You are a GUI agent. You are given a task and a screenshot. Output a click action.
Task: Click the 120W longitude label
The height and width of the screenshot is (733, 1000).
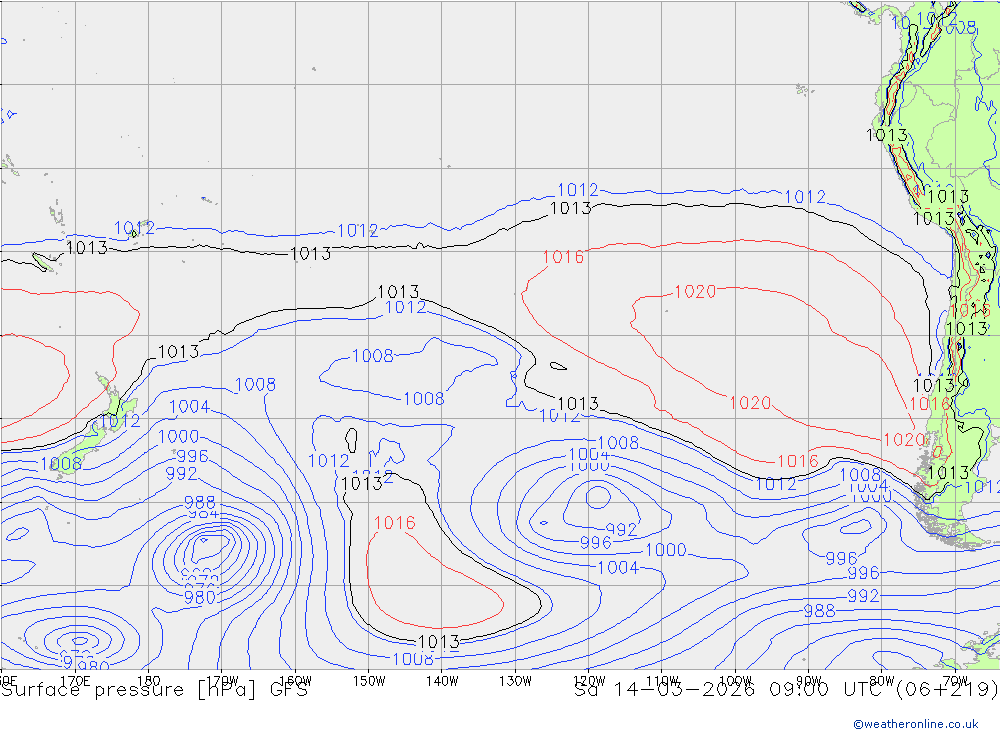589,681
